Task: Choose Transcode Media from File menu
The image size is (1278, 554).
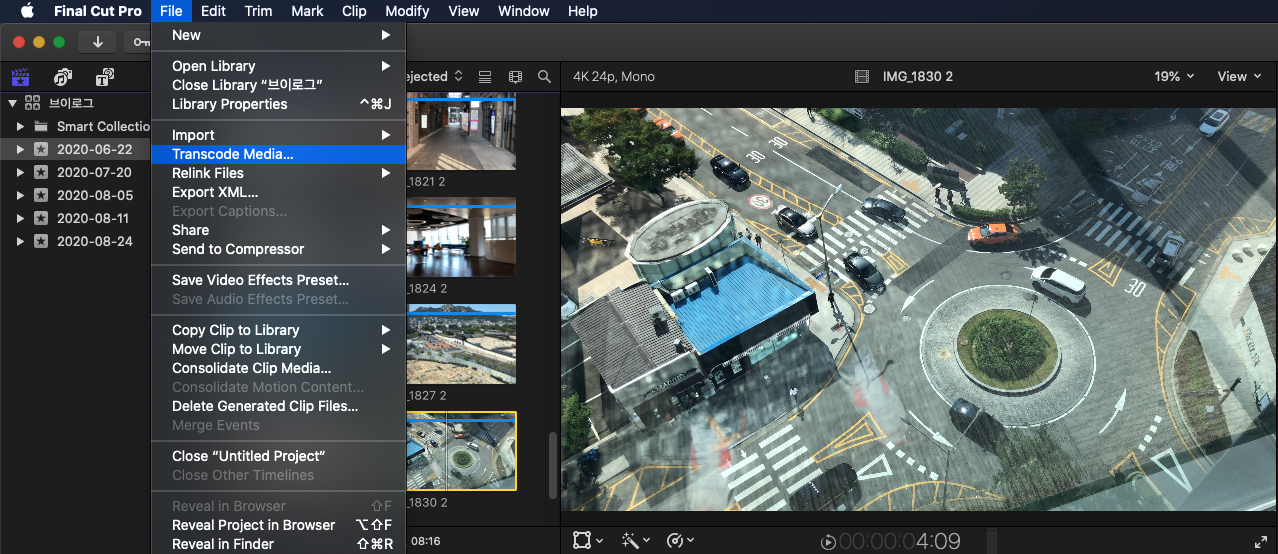Action: click(278, 154)
